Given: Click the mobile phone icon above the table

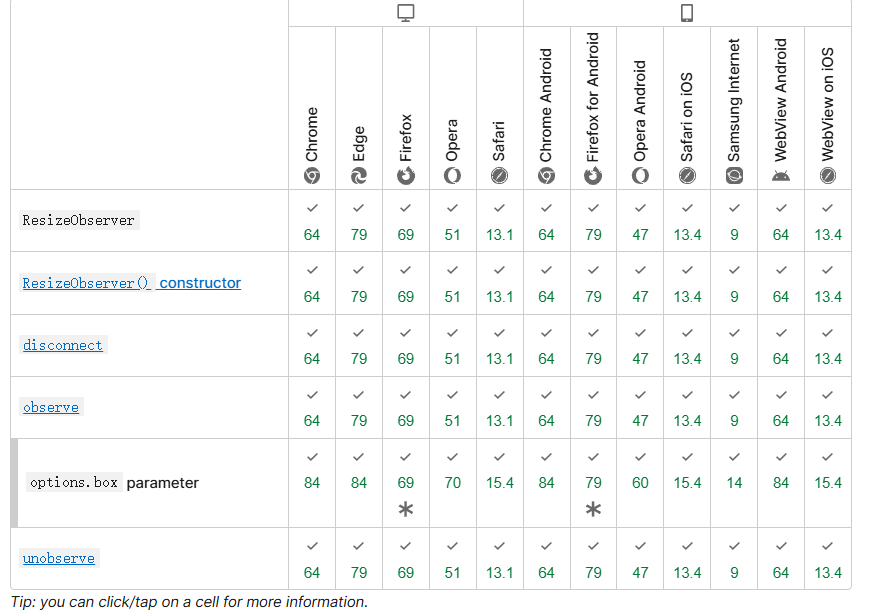Looking at the screenshot, I should point(687,13).
